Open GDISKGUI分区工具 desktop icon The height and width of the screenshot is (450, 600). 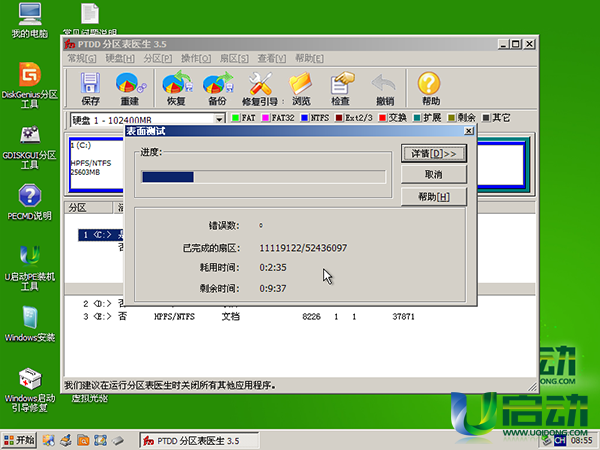point(29,148)
